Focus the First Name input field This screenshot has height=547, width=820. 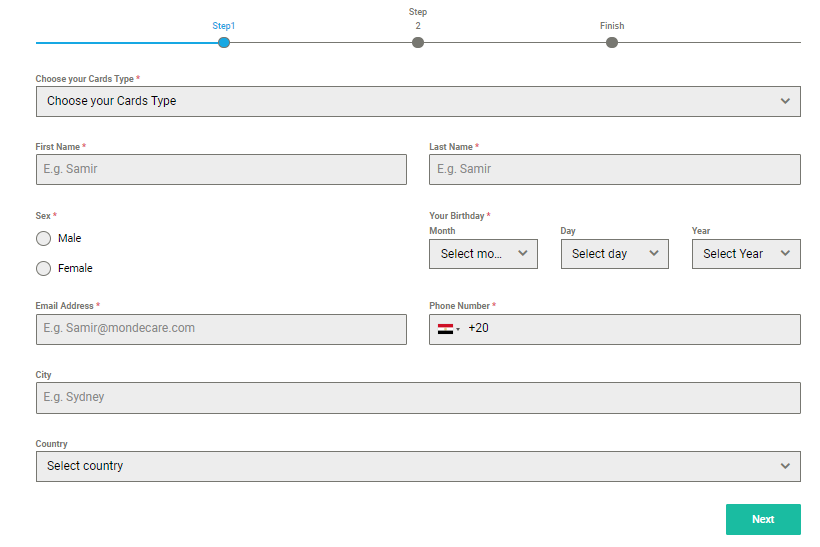tap(221, 169)
